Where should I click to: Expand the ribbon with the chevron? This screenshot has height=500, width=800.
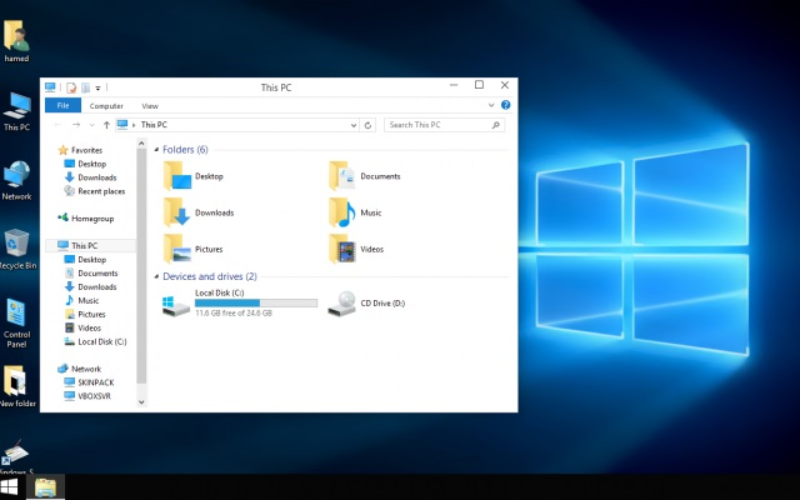click(x=491, y=105)
